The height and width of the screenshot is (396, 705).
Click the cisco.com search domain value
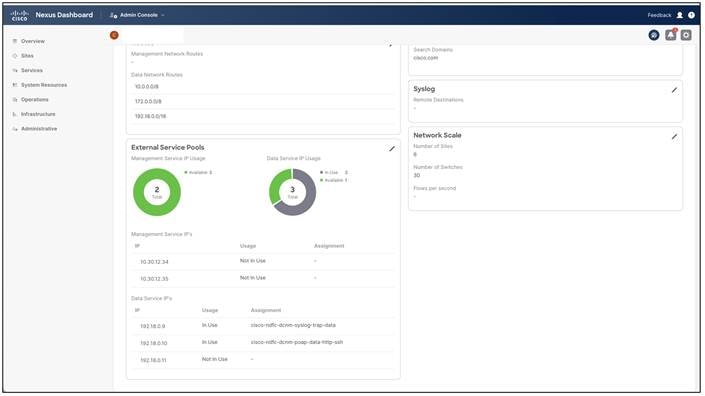[x=425, y=58]
